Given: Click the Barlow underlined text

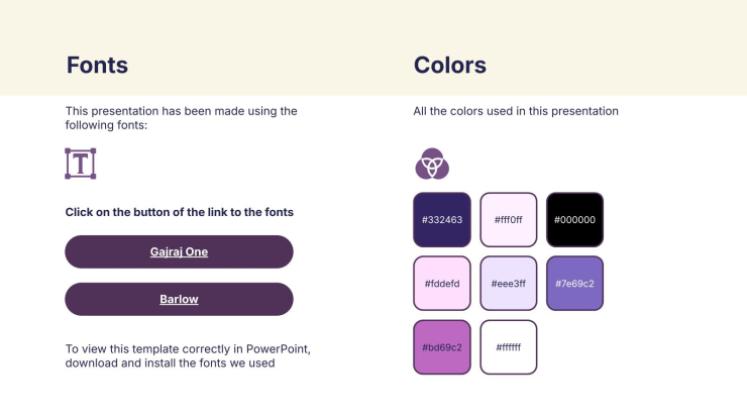Looking at the screenshot, I should (x=179, y=299).
